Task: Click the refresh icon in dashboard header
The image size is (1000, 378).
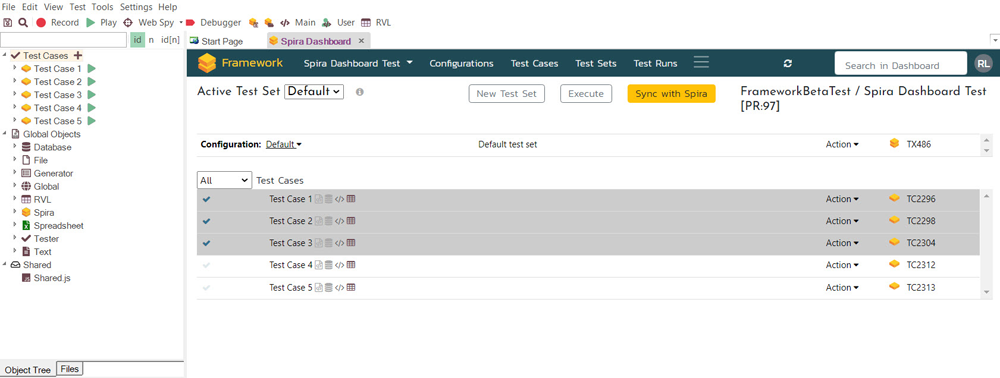Action: [788, 64]
